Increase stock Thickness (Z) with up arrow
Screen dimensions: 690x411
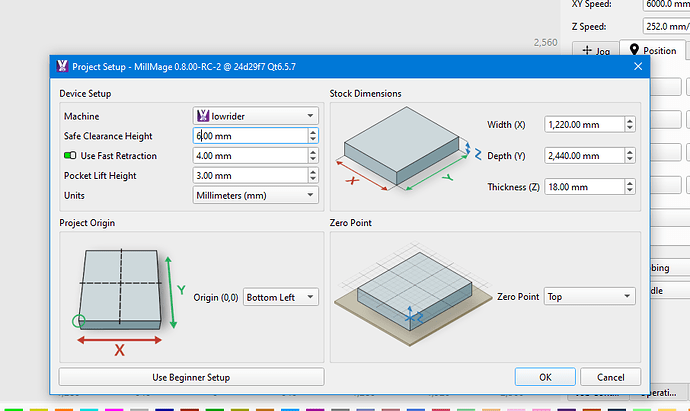click(x=630, y=183)
